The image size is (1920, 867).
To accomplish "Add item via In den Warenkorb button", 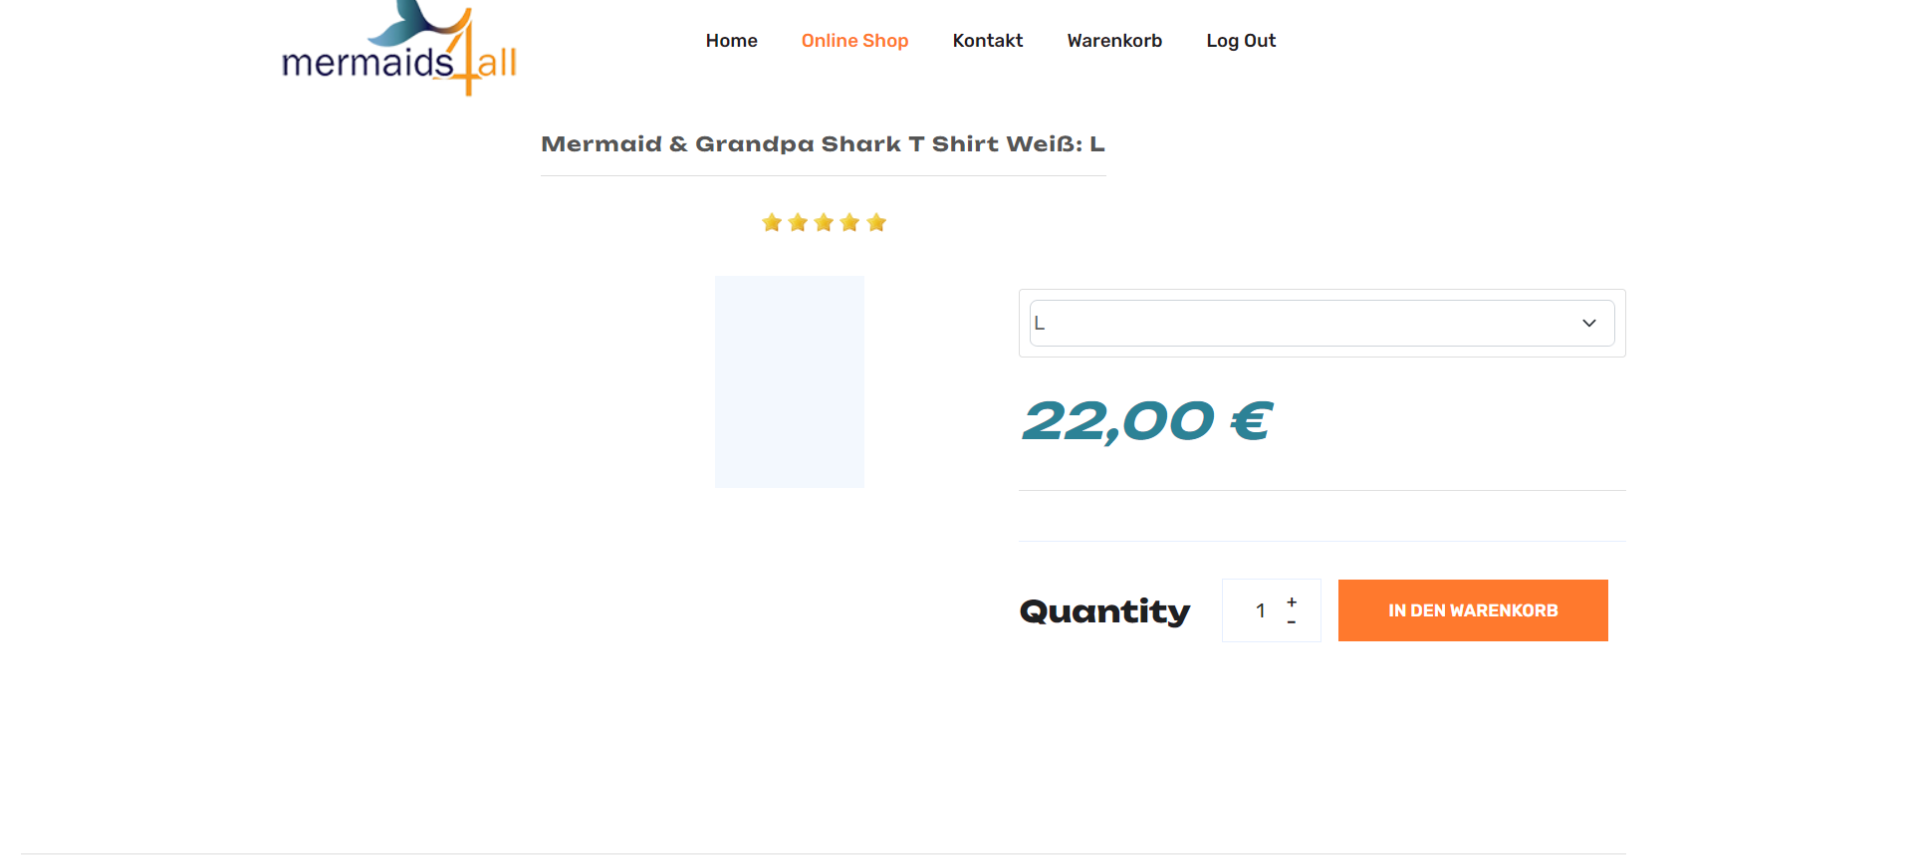I will [x=1473, y=610].
